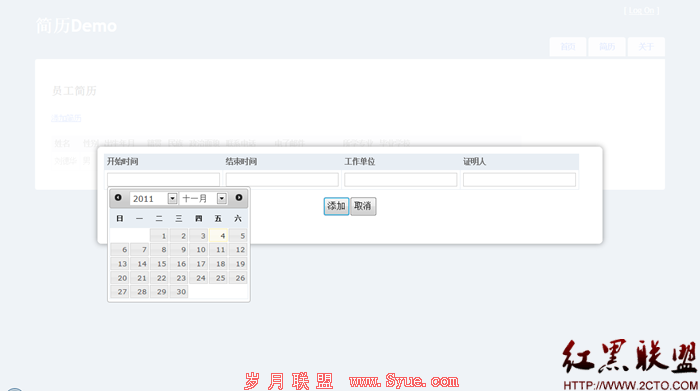
Task: Select day 6 in calendar
Action: click(x=120, y=250)
